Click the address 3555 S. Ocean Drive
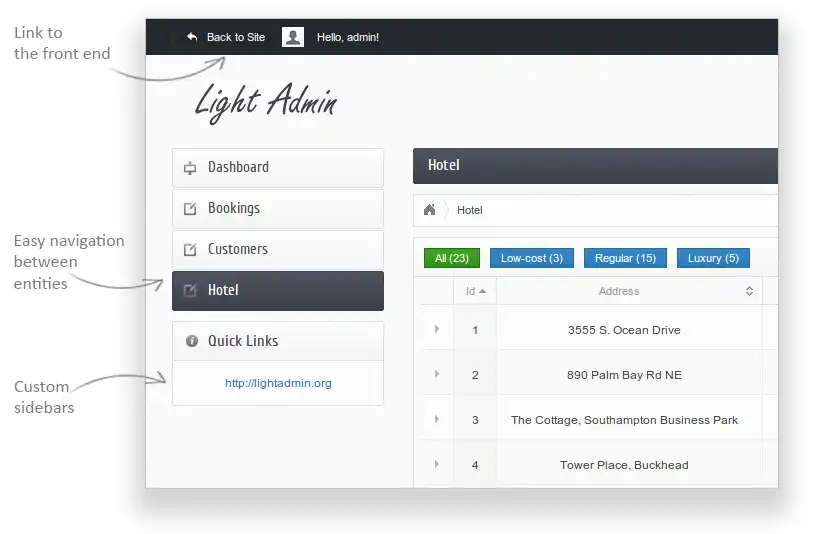 pyautogui.click(x=624, y=330)
